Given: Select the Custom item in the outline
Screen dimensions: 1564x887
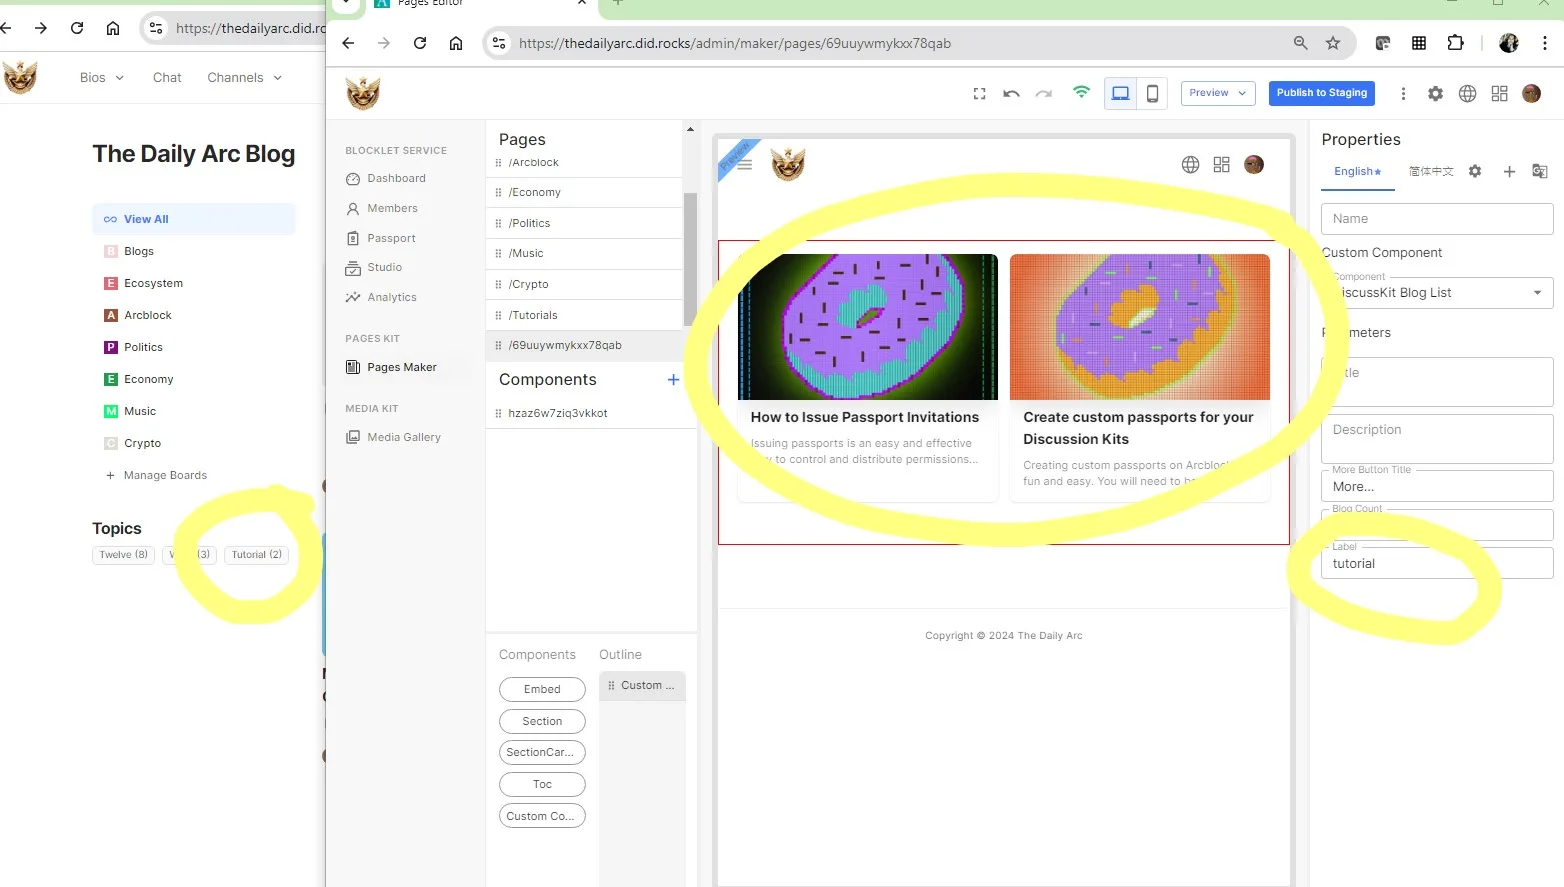Looking at the screenshot, I should (x=642, y=686).
